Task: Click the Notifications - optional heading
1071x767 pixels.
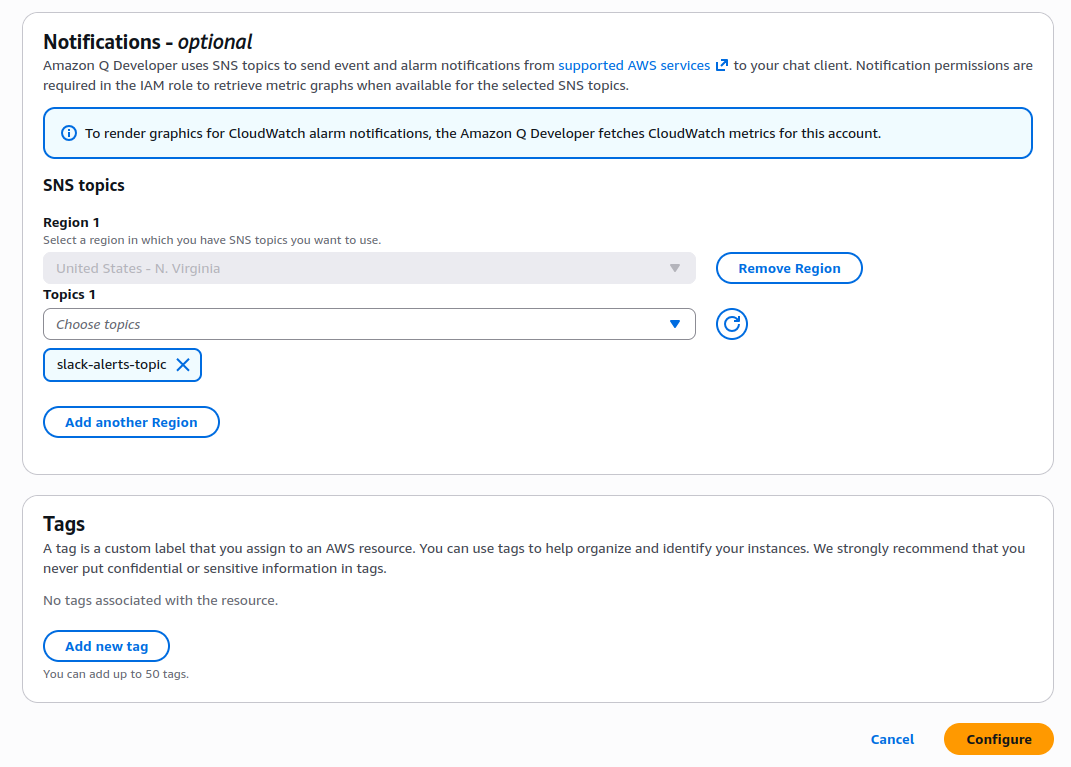Action: click(x=148, y=42)
